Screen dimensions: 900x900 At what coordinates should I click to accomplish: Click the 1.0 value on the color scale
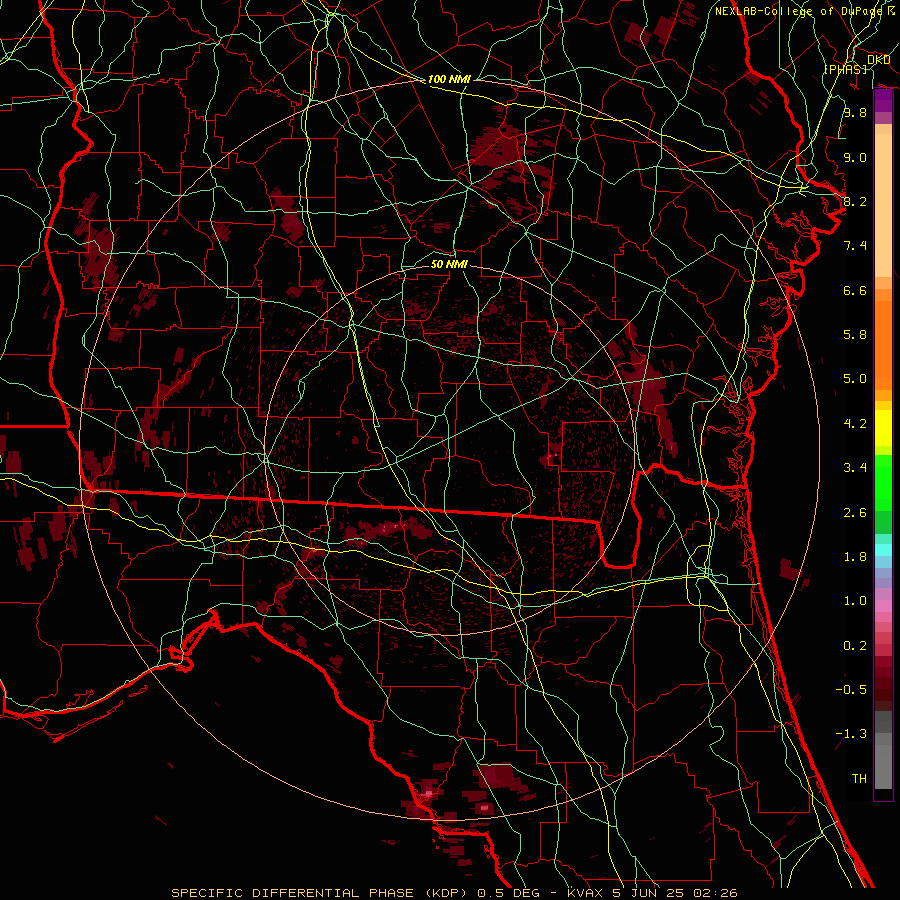[x=855, y=601]
